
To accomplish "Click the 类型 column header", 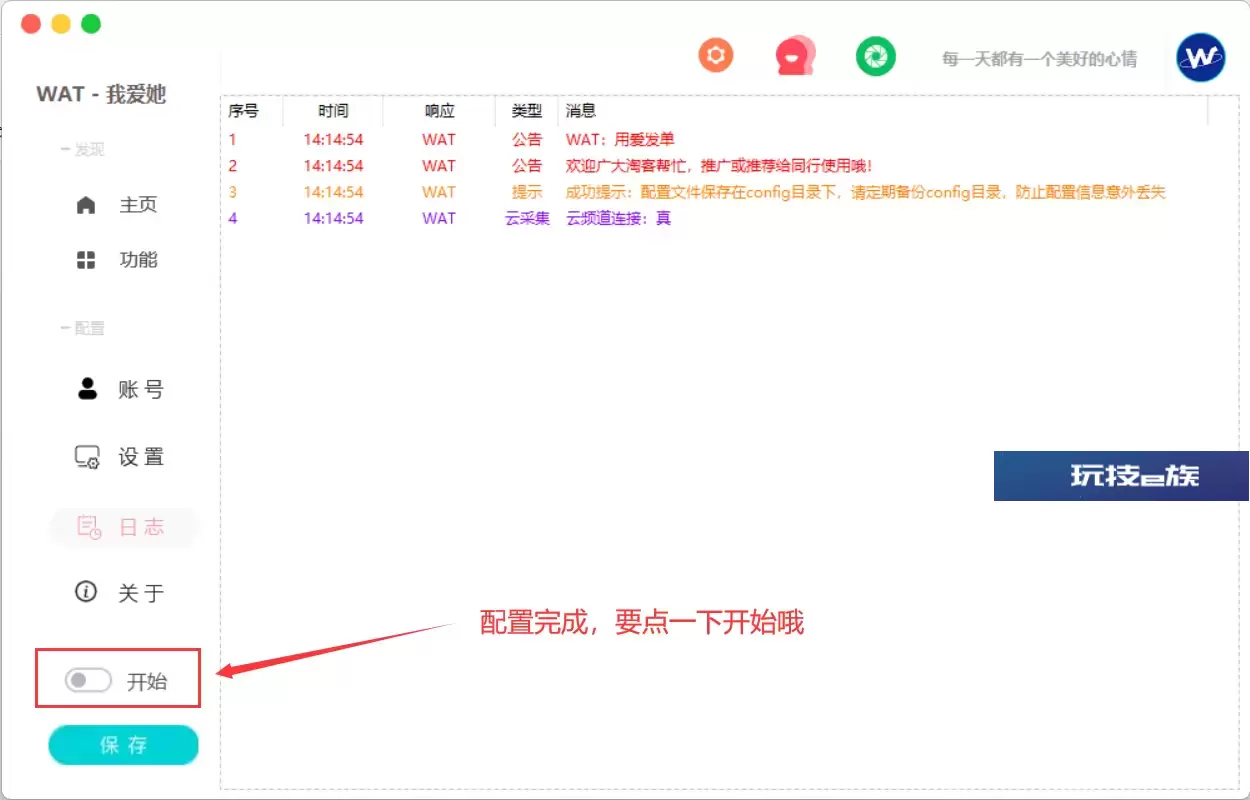I will 526,111.
